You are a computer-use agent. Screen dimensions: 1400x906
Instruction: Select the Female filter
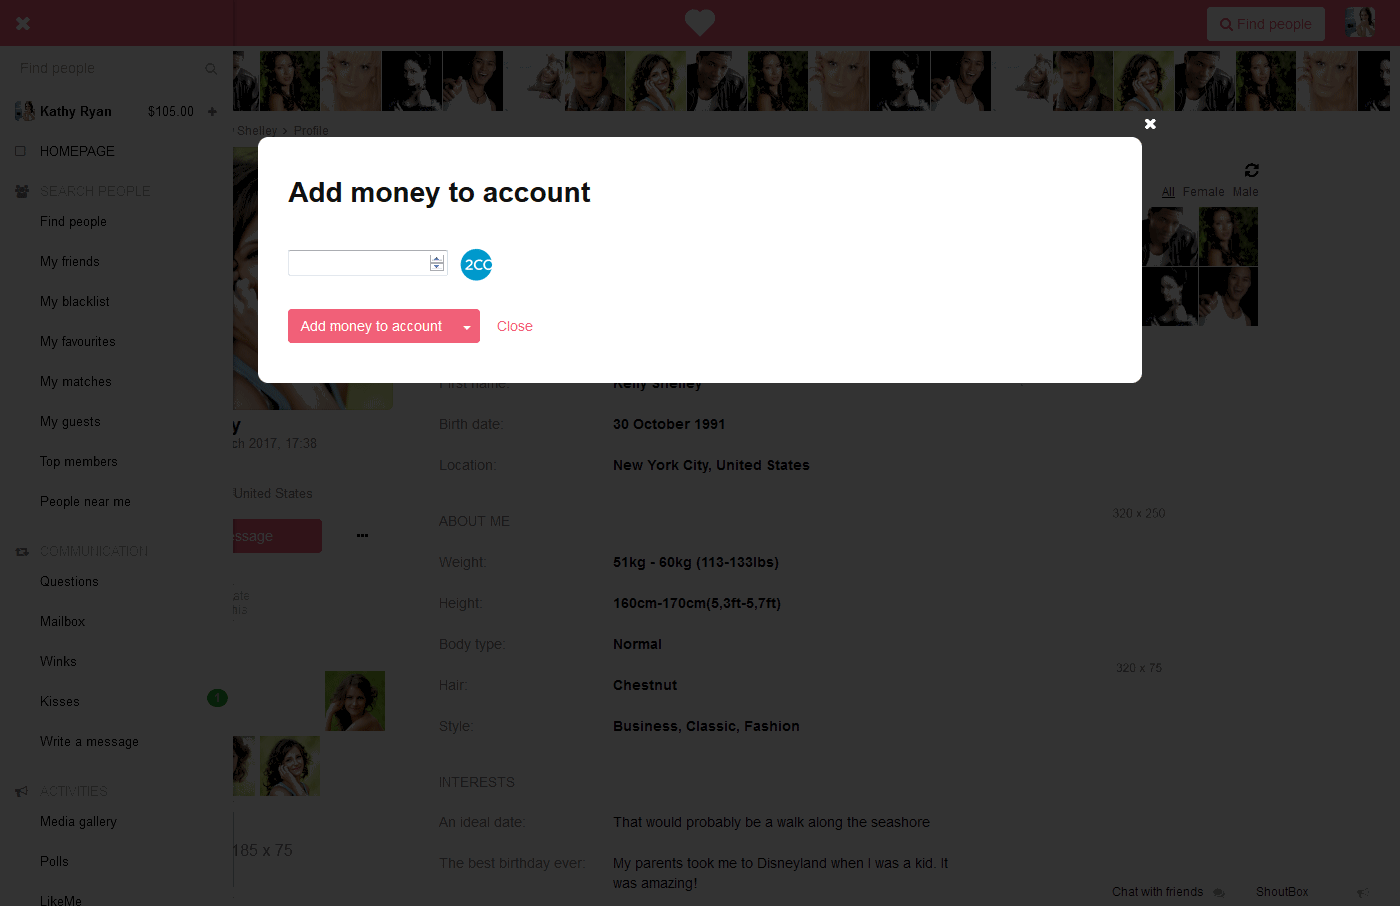click(1203, 192)
